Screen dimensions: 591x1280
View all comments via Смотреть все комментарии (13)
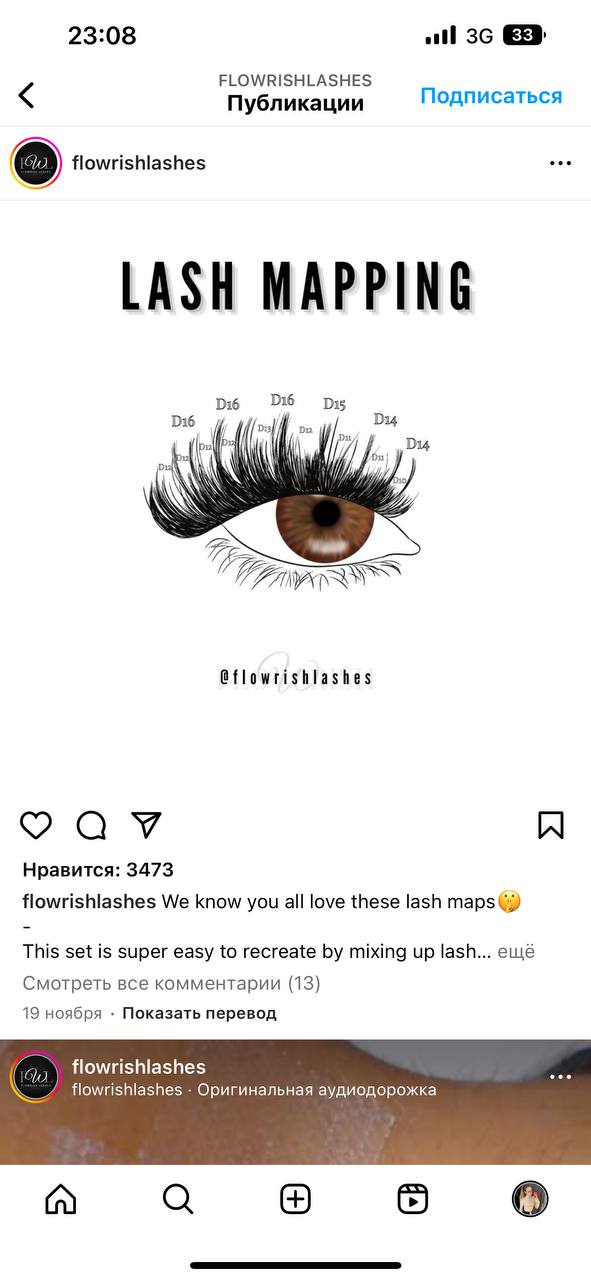171,983
